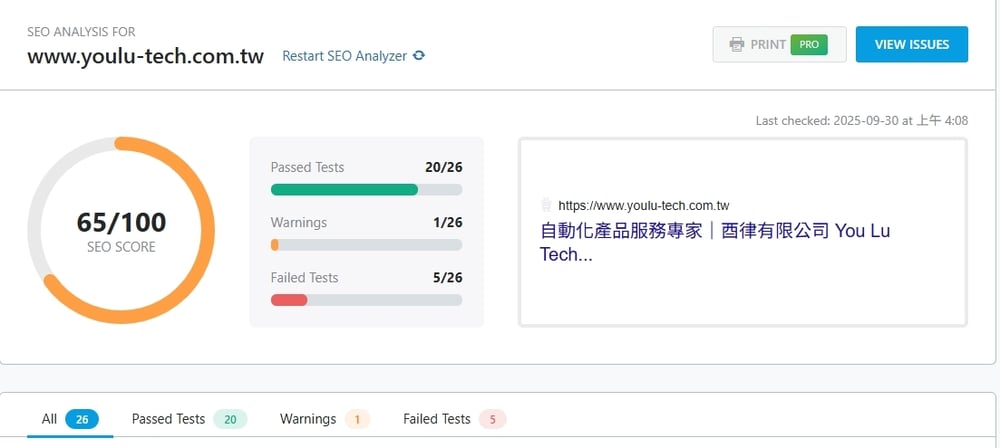Click the printer icon in Print button
Screen dimensions: 1000x448
pos(737,44)
